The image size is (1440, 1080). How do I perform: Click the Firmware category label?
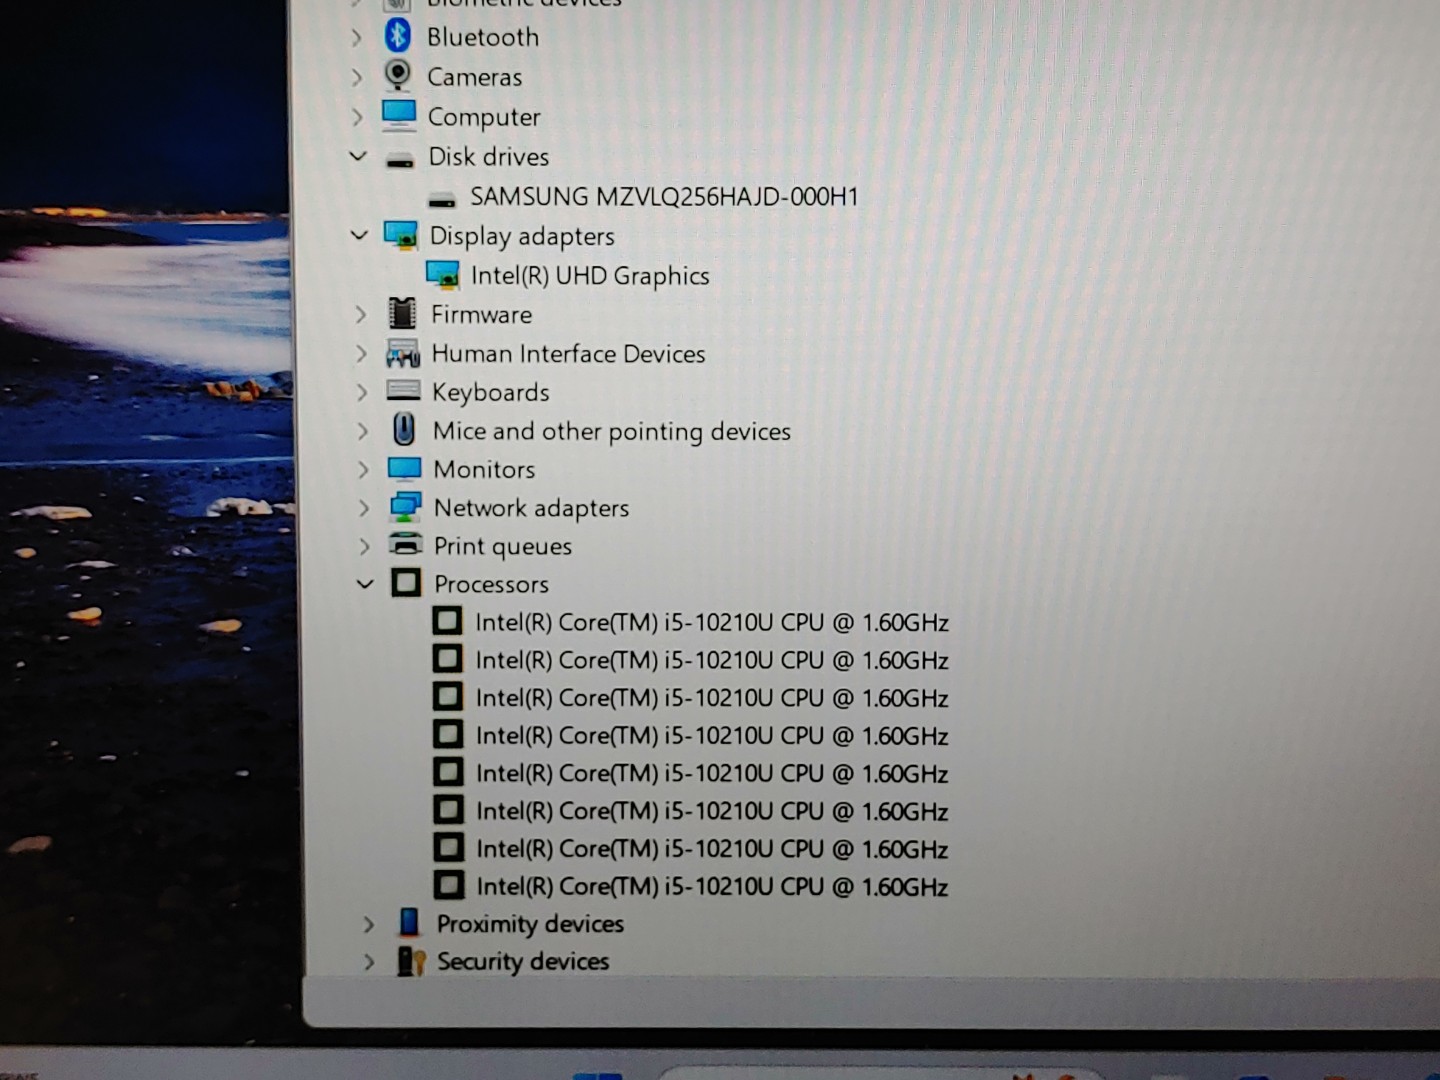click(x=481, y=314)
